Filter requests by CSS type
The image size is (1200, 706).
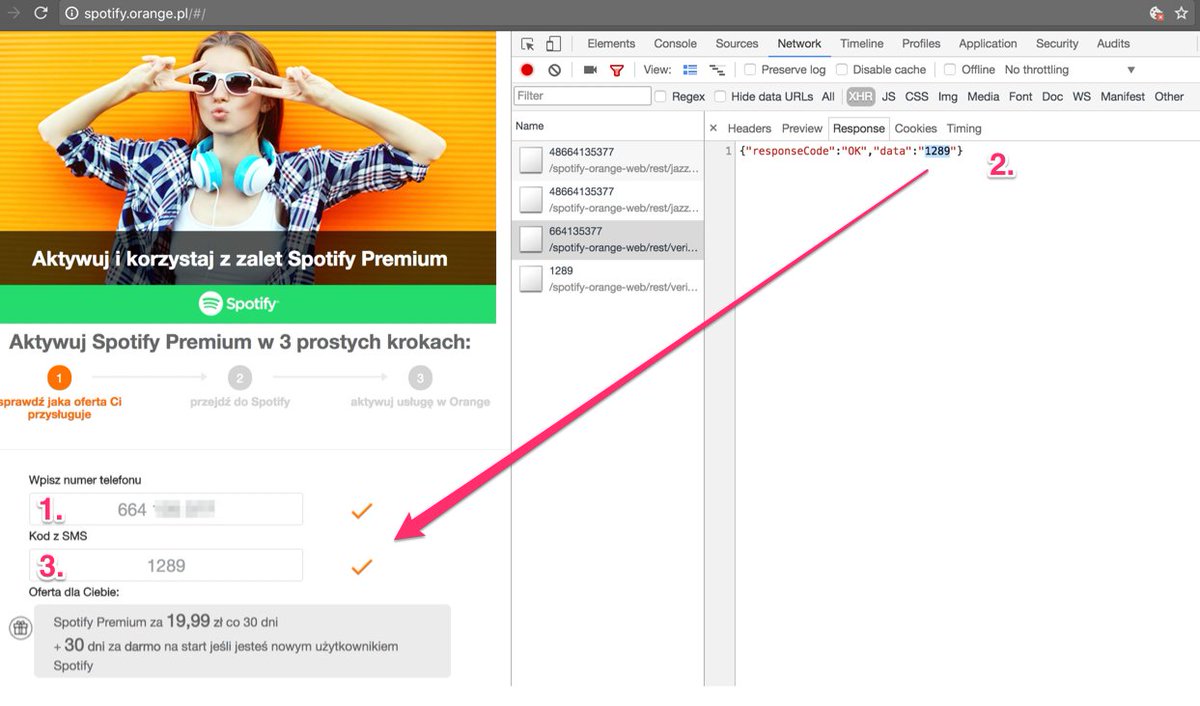tap(917, 97)
